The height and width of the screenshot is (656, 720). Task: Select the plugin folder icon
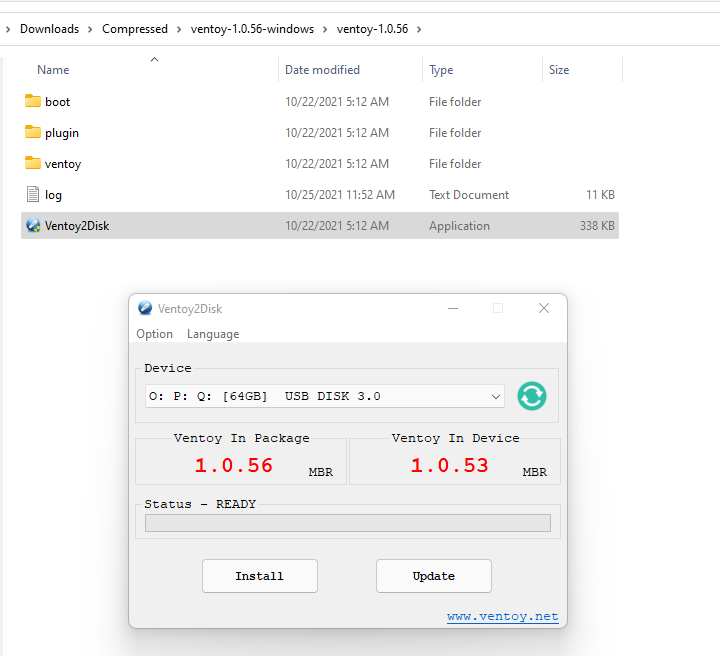coord(33,132)
